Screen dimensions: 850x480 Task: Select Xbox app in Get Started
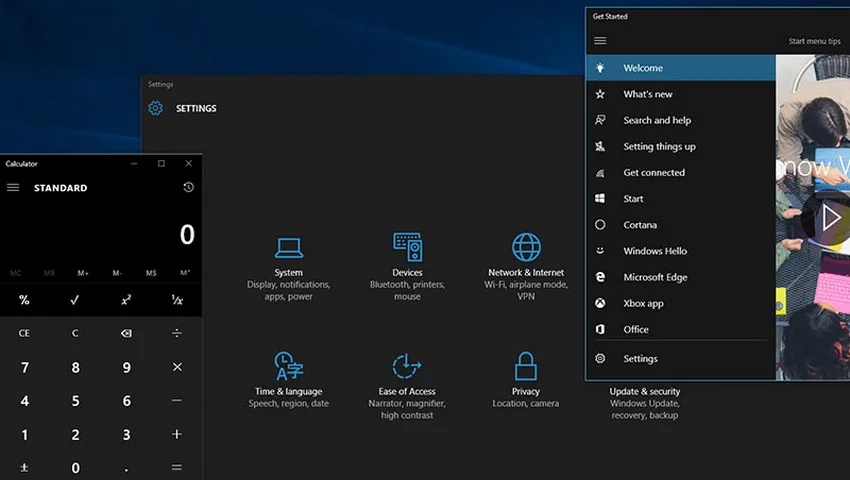coord(681,303)
